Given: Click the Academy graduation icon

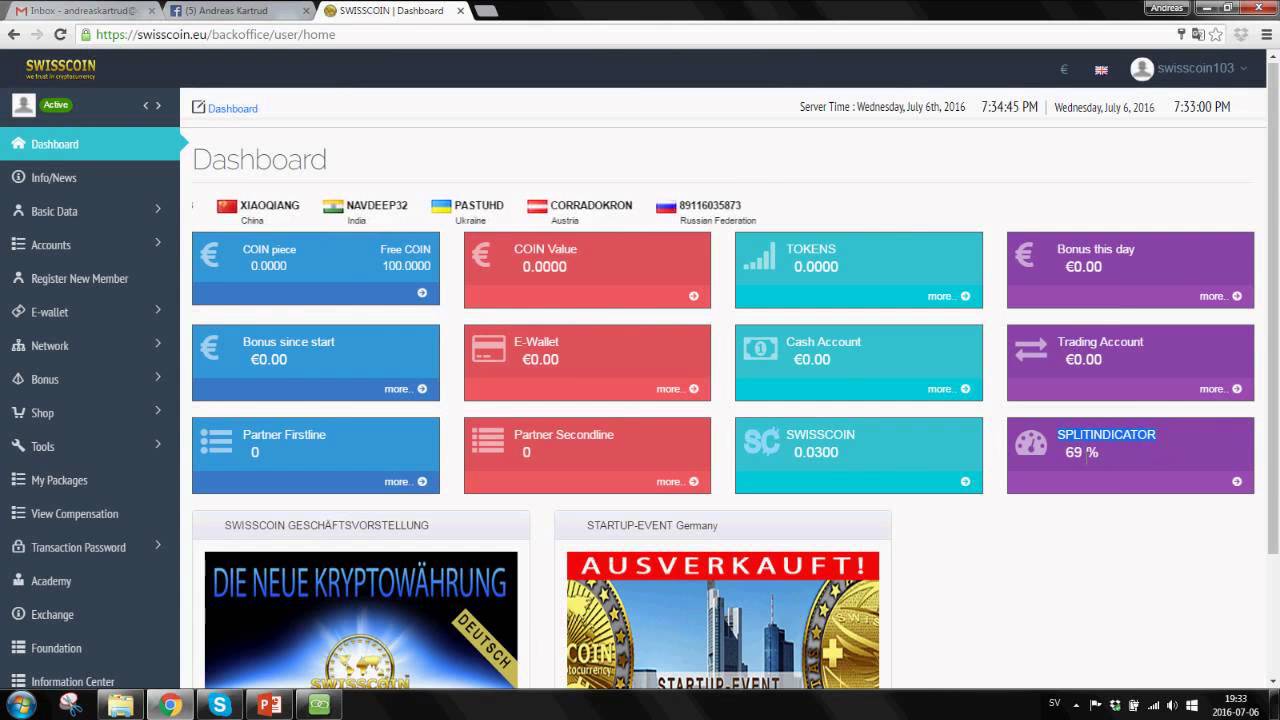Looking at the screenshot, I should point(18,581).
